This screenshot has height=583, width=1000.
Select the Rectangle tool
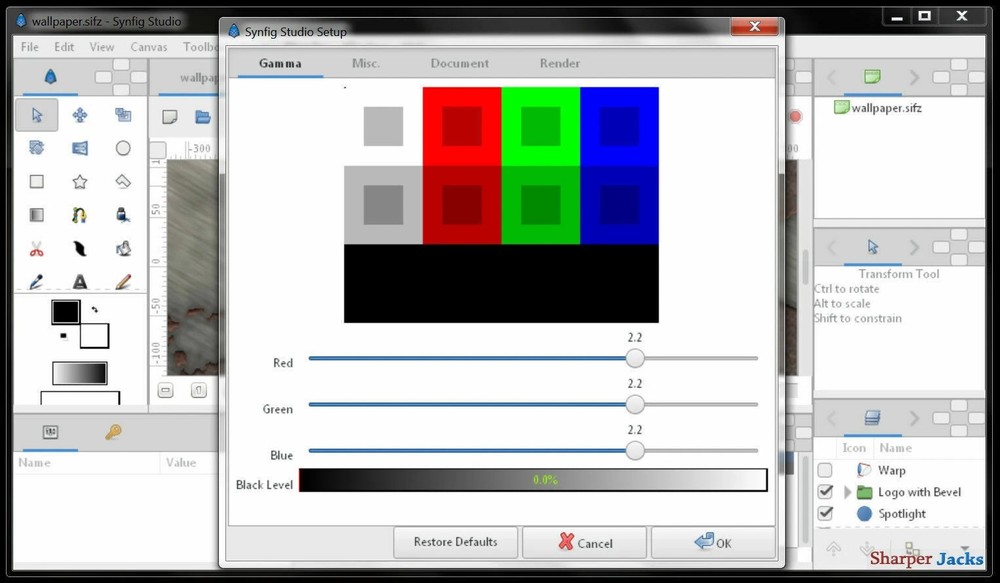click(x=37, y=182)
